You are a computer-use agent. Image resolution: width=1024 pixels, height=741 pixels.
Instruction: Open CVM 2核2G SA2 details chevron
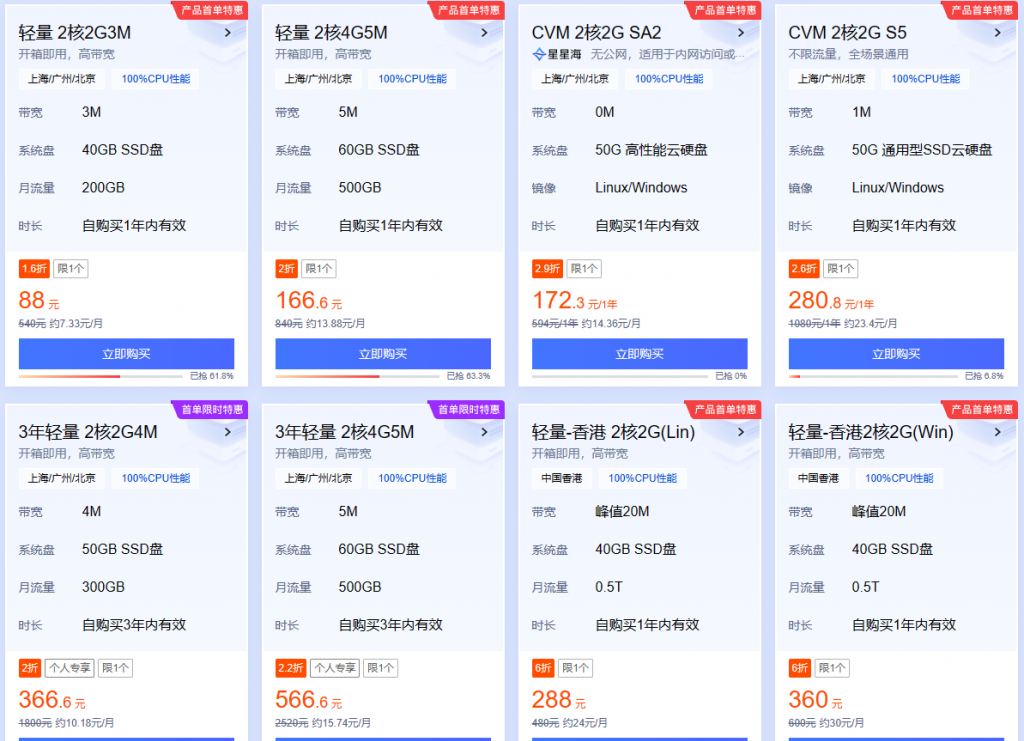pyautogui.click(x=741, y=33)
